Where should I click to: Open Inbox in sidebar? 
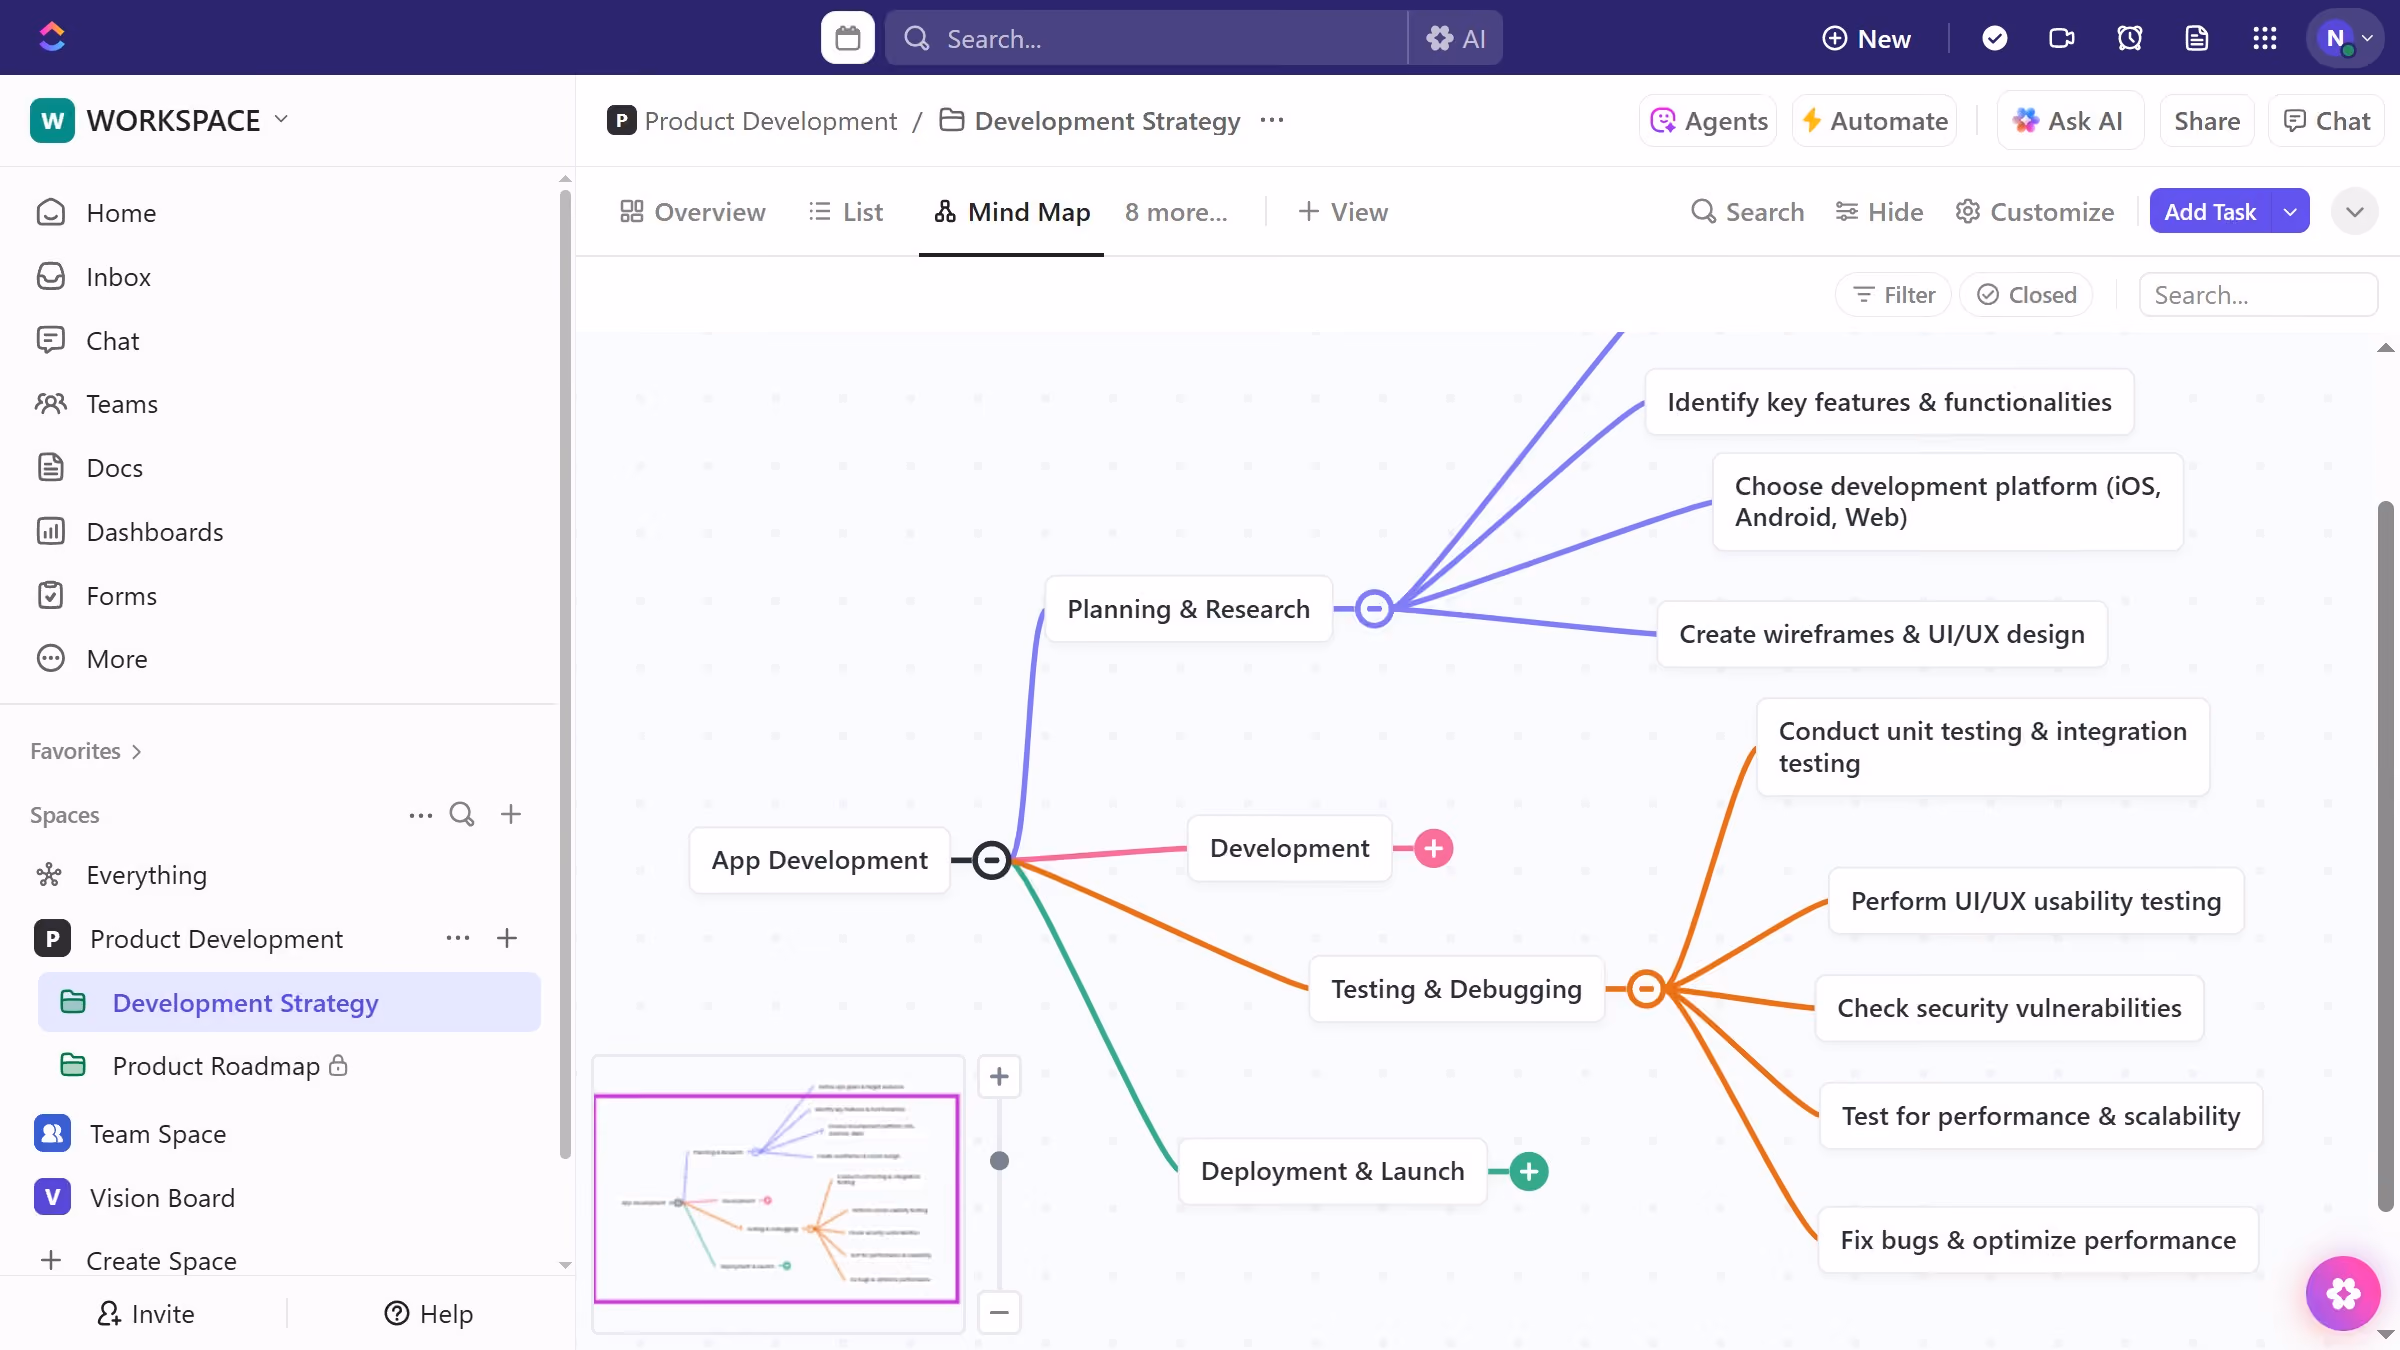pos(118,277)
